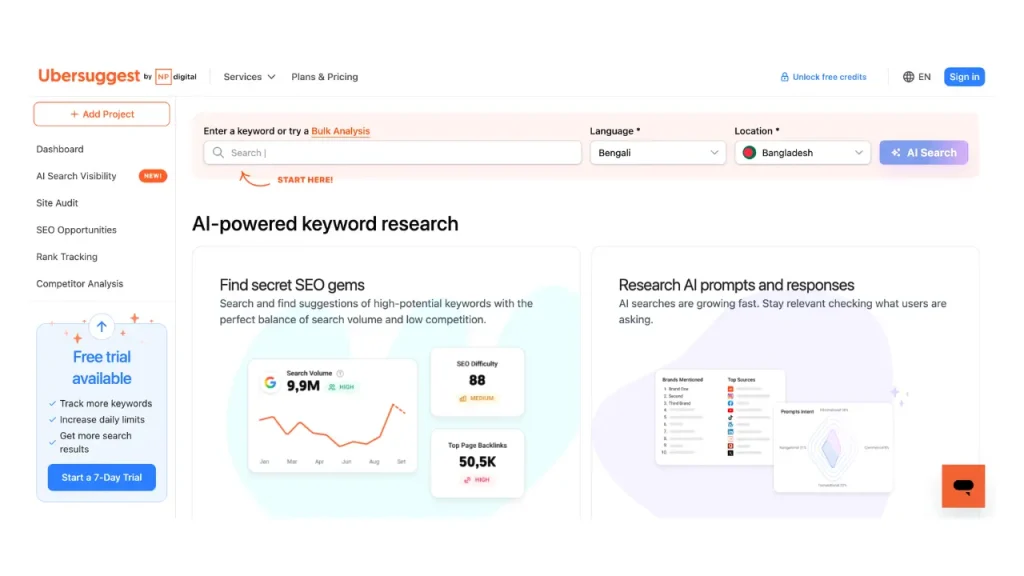Click Research AI prompts and responses heading
This screenshot has width=1024, height=576.
pyautogui.click(x=736, y=285)
